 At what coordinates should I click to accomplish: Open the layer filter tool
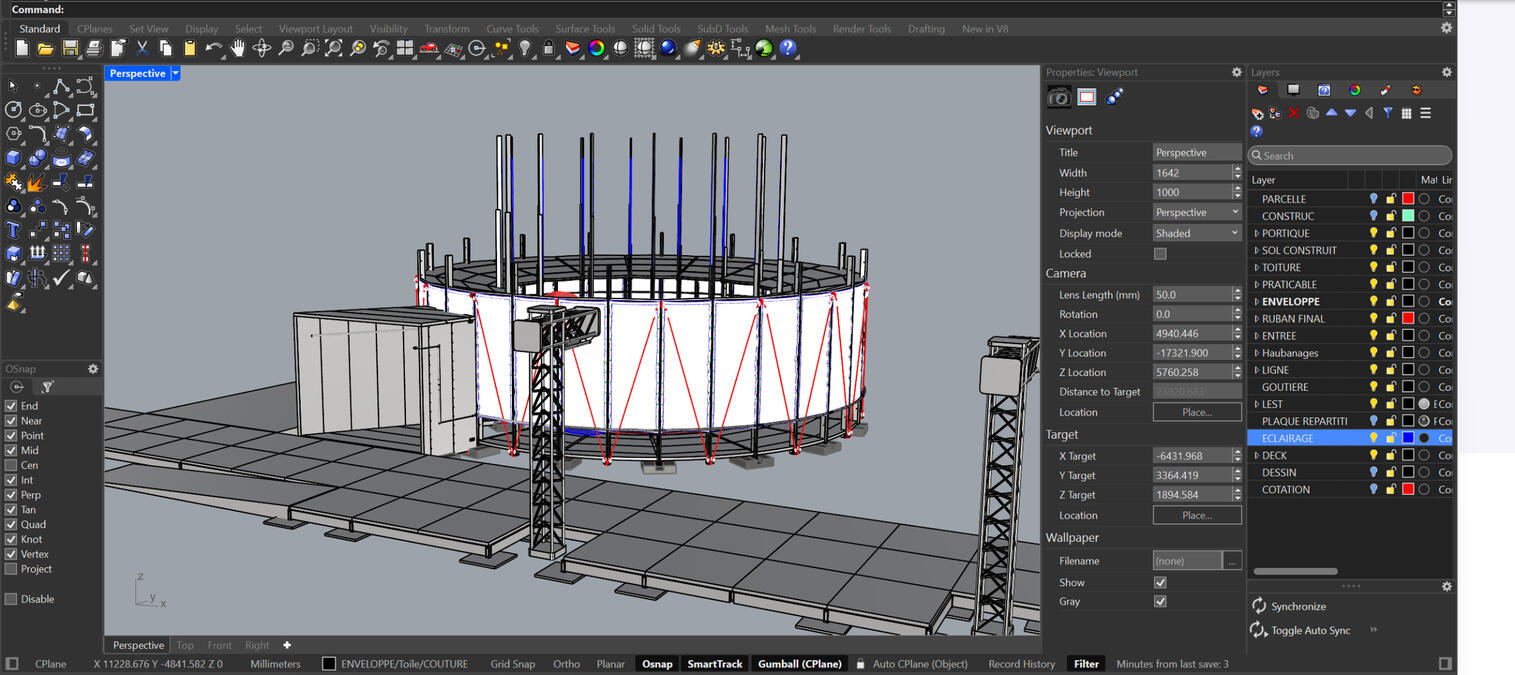tap(1388, 113)
